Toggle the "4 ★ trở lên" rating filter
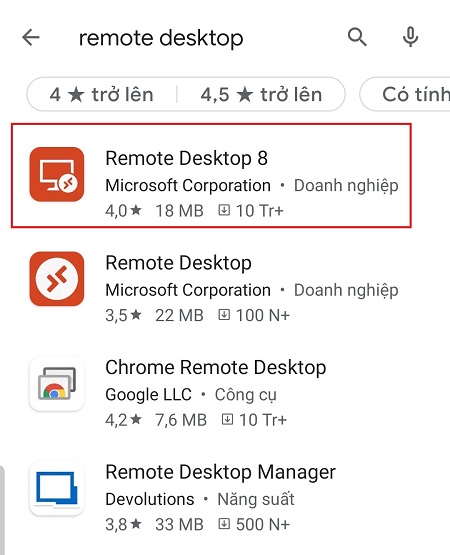The image size is (450, 555). pyautogui.click(x=101, y=95)
